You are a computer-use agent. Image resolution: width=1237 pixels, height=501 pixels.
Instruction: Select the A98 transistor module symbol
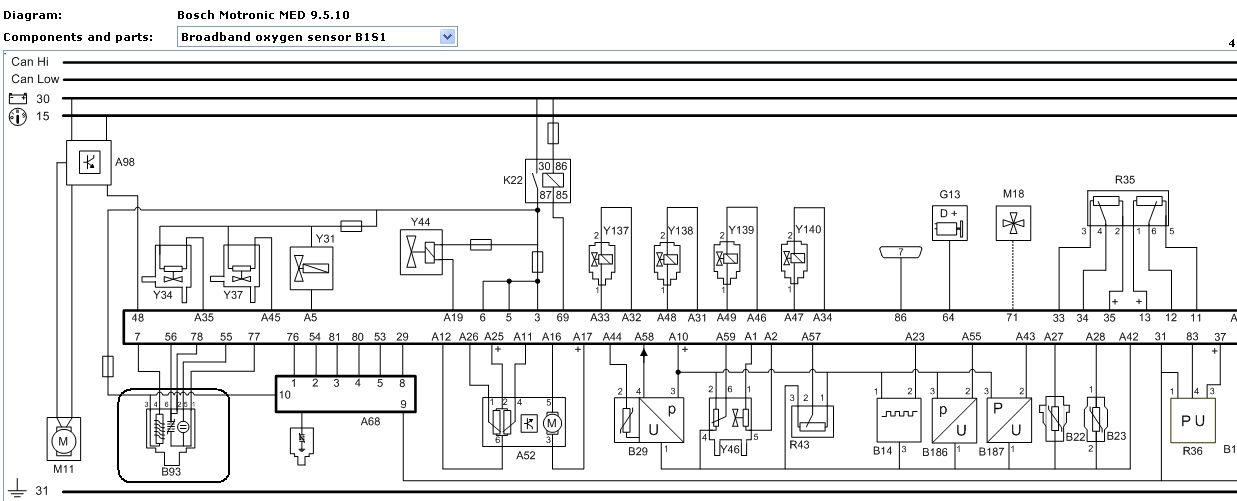[x=87, y=161]
